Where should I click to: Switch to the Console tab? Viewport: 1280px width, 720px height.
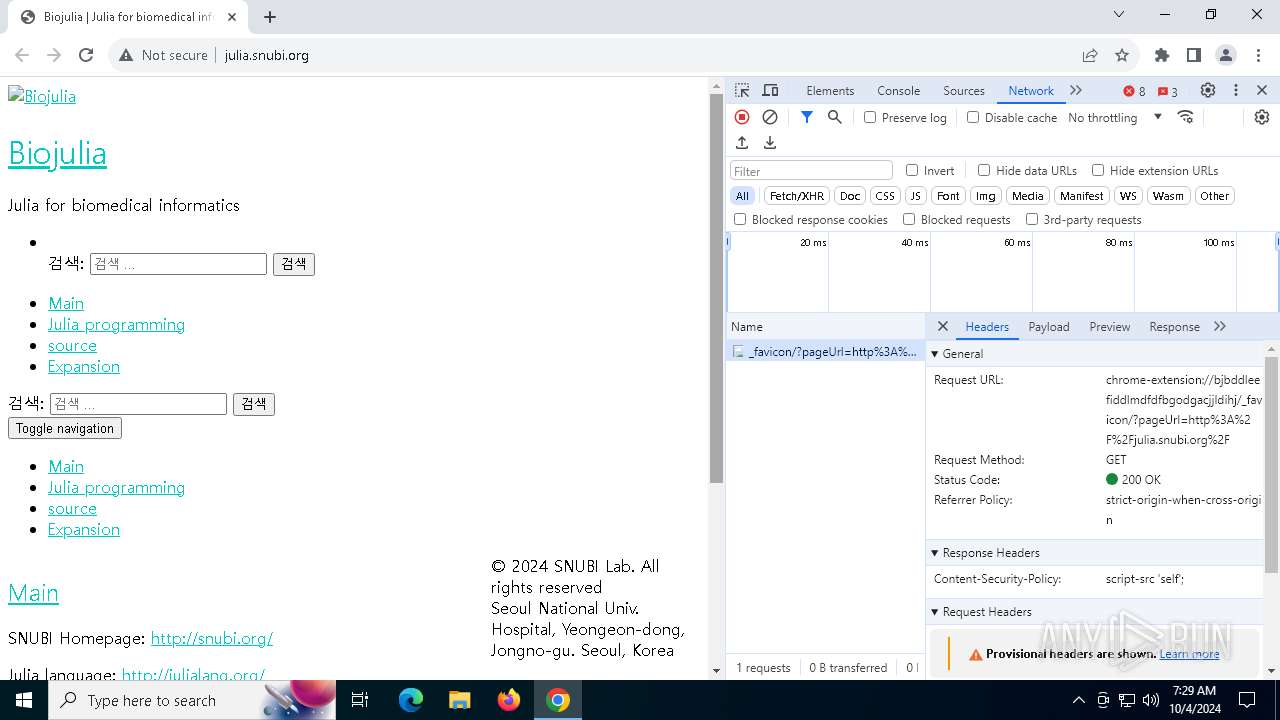click(898, 91)
